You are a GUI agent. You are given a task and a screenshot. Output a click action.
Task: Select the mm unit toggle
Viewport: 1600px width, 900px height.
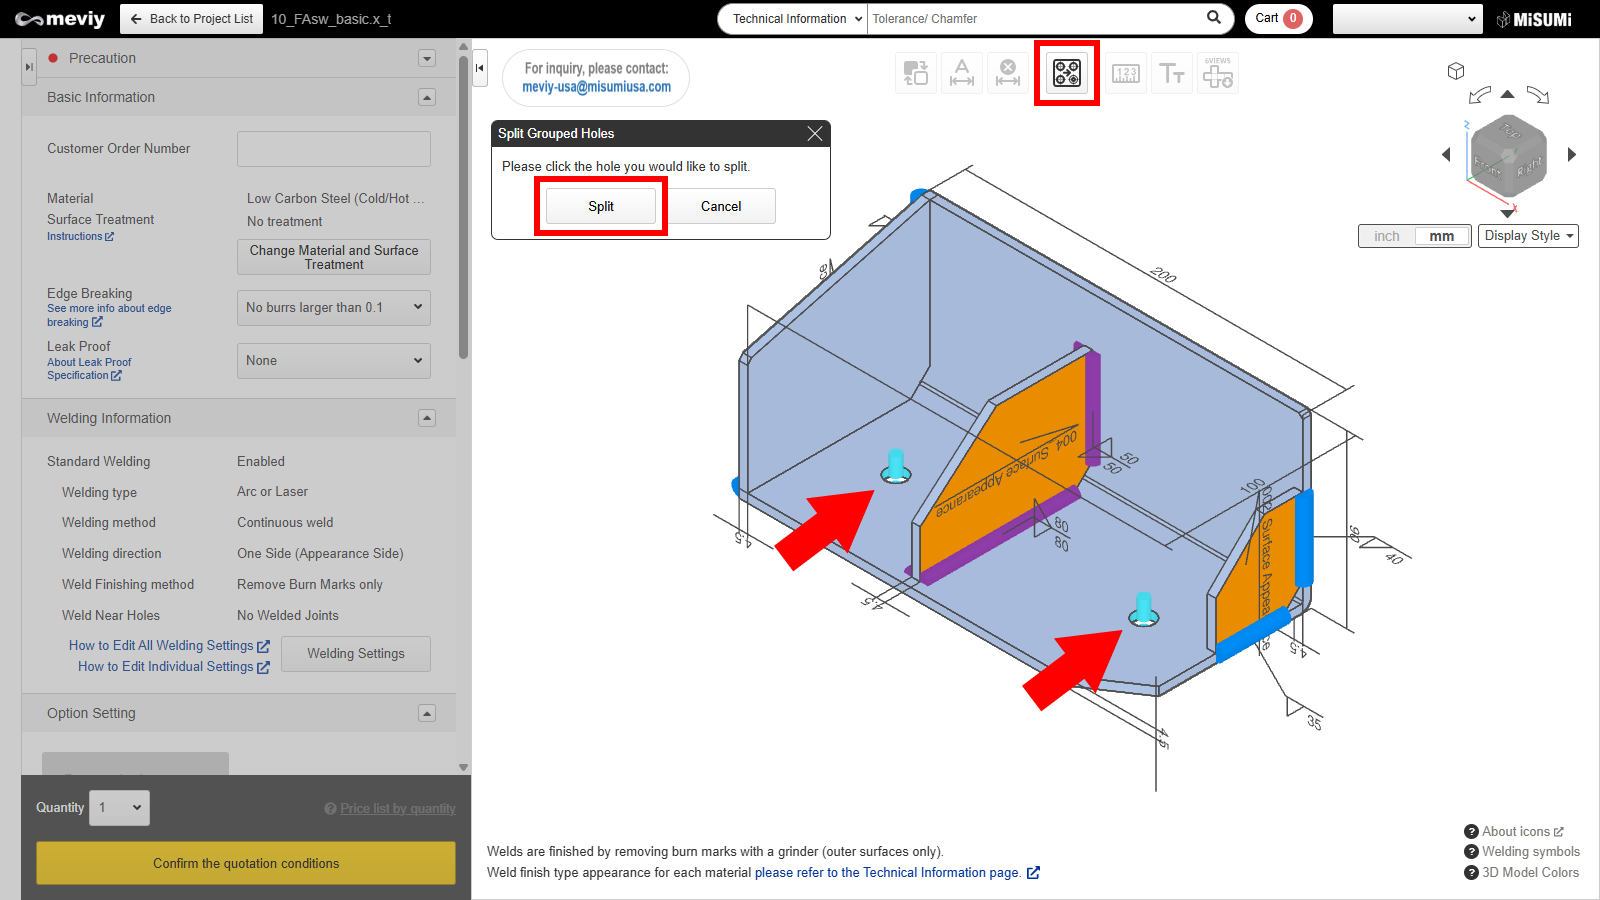1441,236
